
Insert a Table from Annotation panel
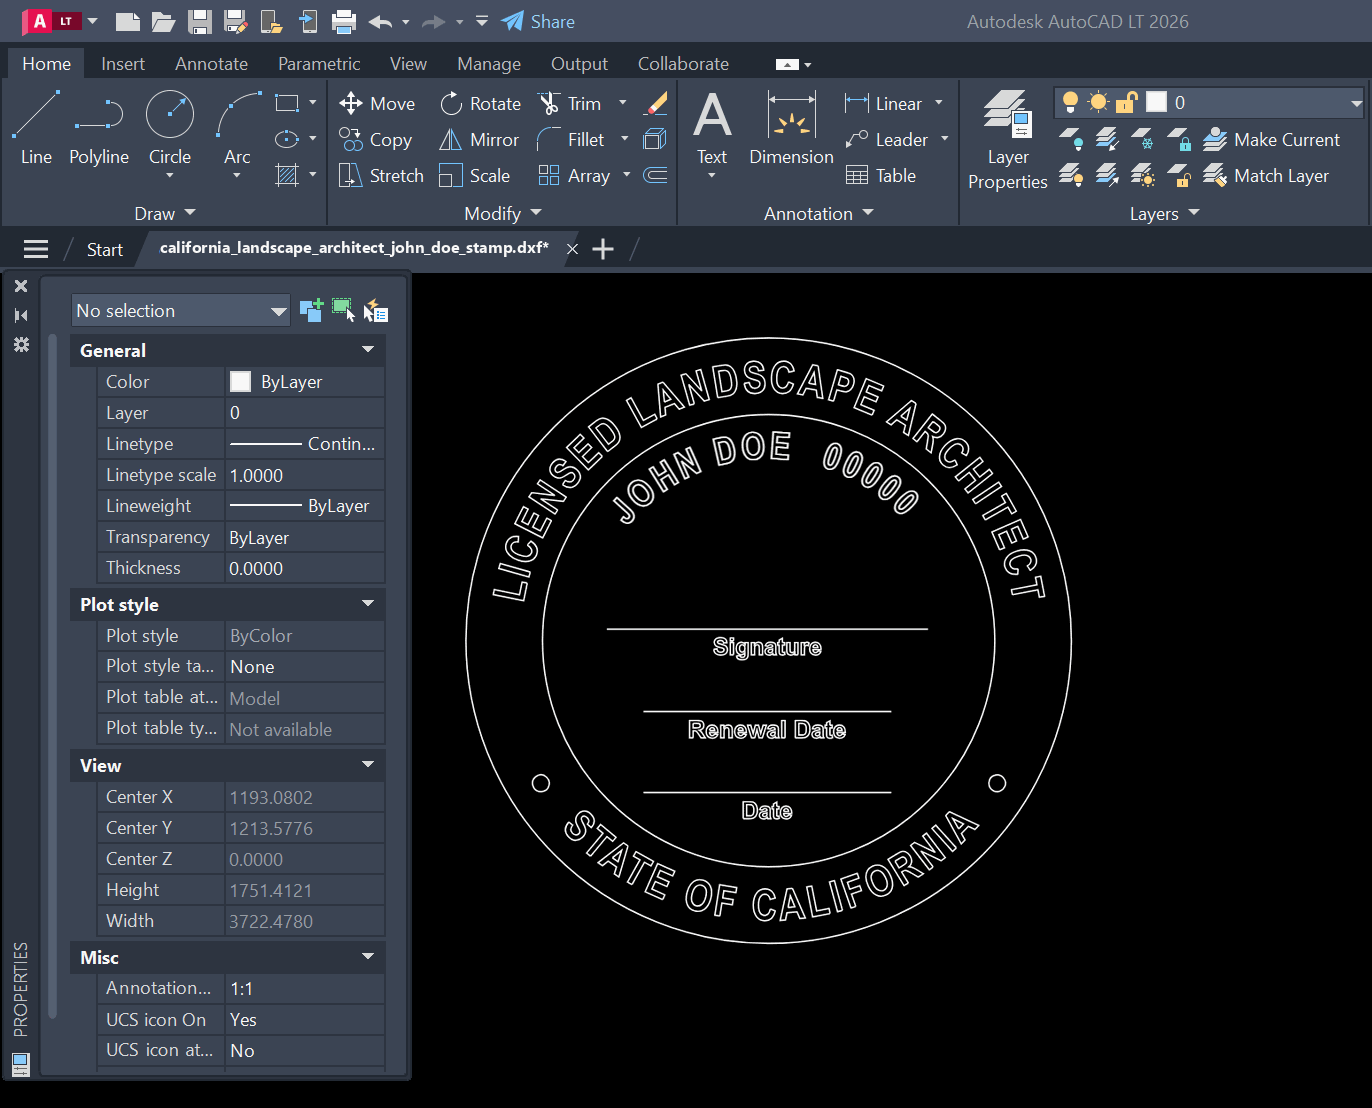tap(881, 176)
